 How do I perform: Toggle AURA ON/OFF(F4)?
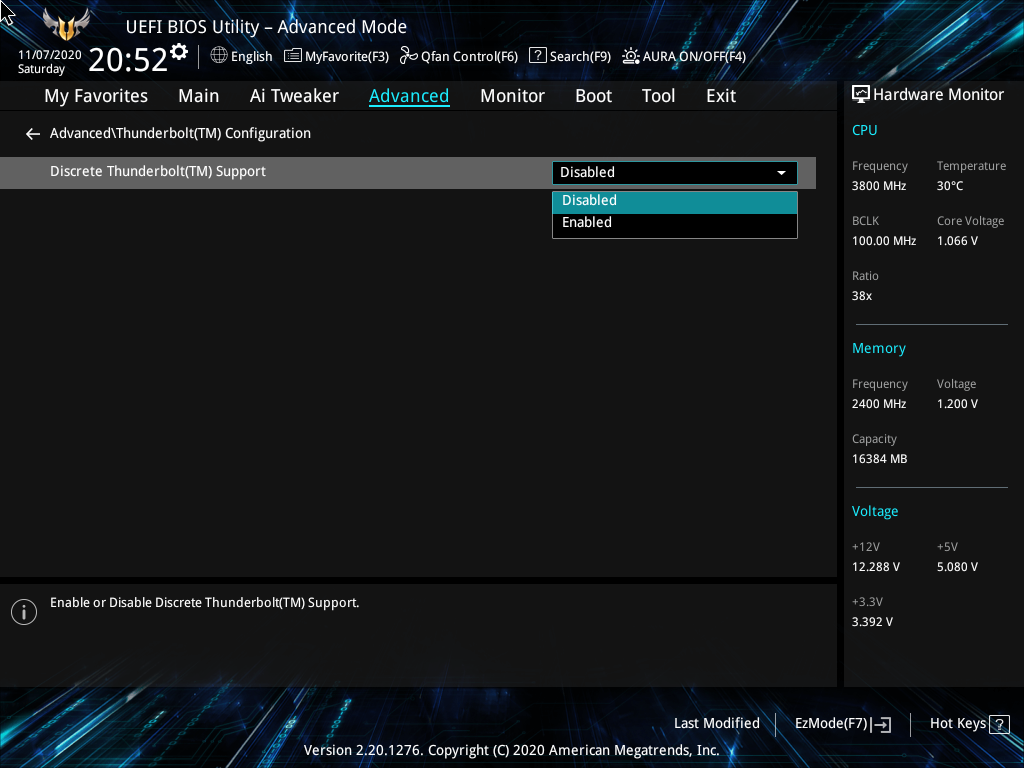pos(684,56)
